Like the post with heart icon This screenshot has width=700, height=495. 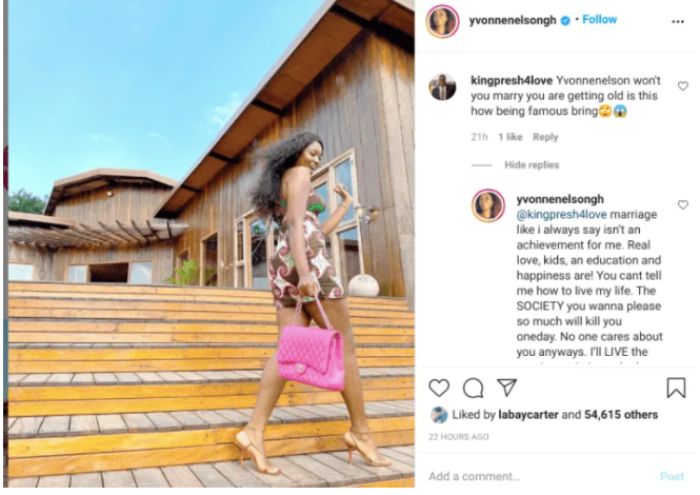[x=439, y=387]
